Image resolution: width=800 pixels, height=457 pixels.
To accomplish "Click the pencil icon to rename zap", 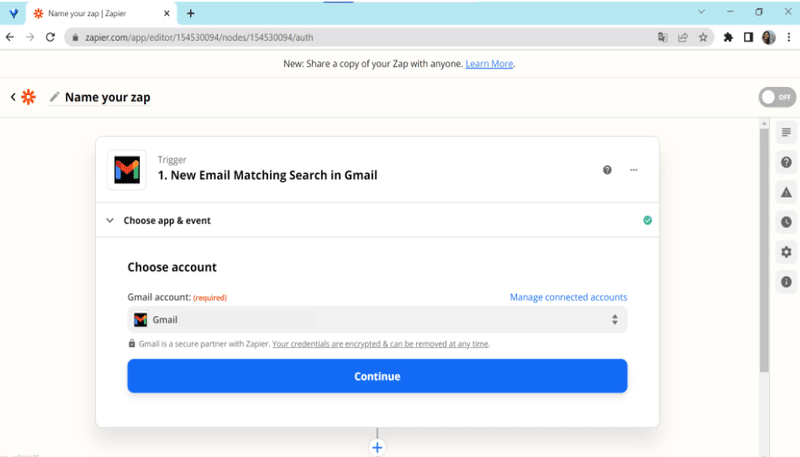I will (x=55, y=96).
